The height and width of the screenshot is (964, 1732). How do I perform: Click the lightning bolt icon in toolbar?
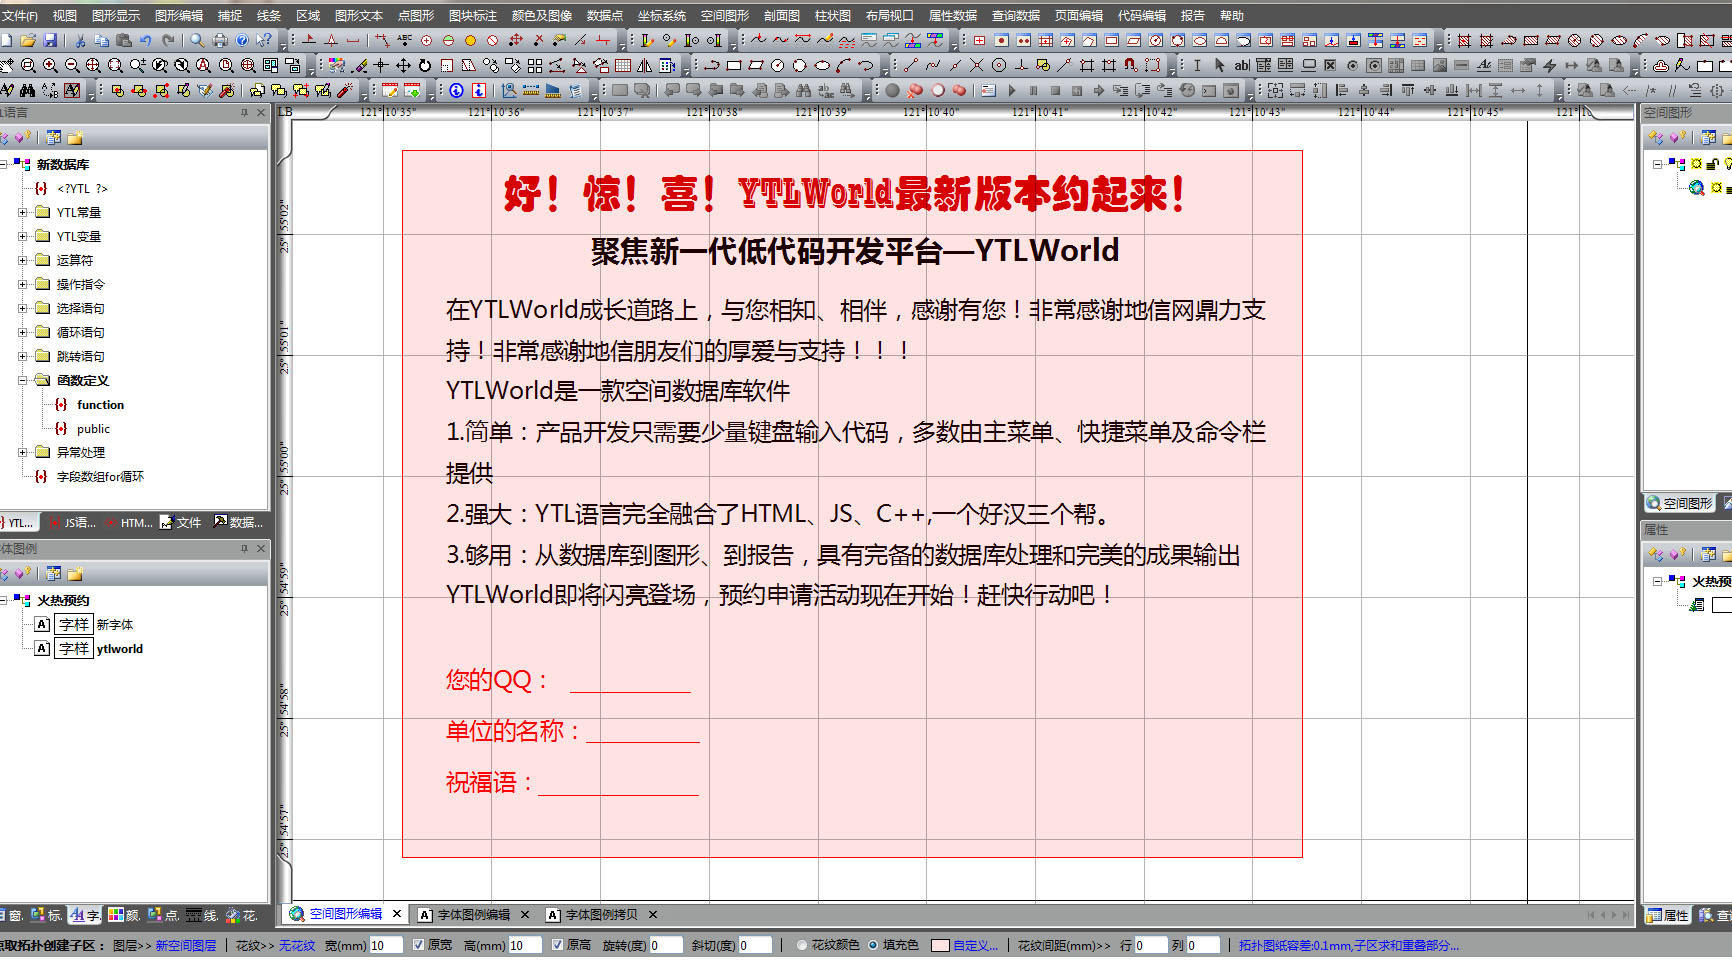click(1549, 65)
